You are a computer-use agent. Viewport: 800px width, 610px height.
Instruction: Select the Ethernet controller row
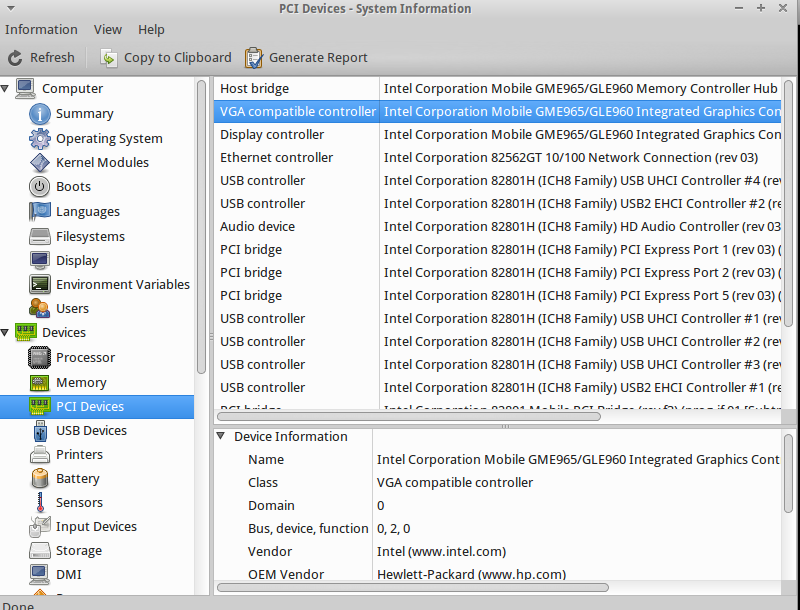(x=276, y=158)
